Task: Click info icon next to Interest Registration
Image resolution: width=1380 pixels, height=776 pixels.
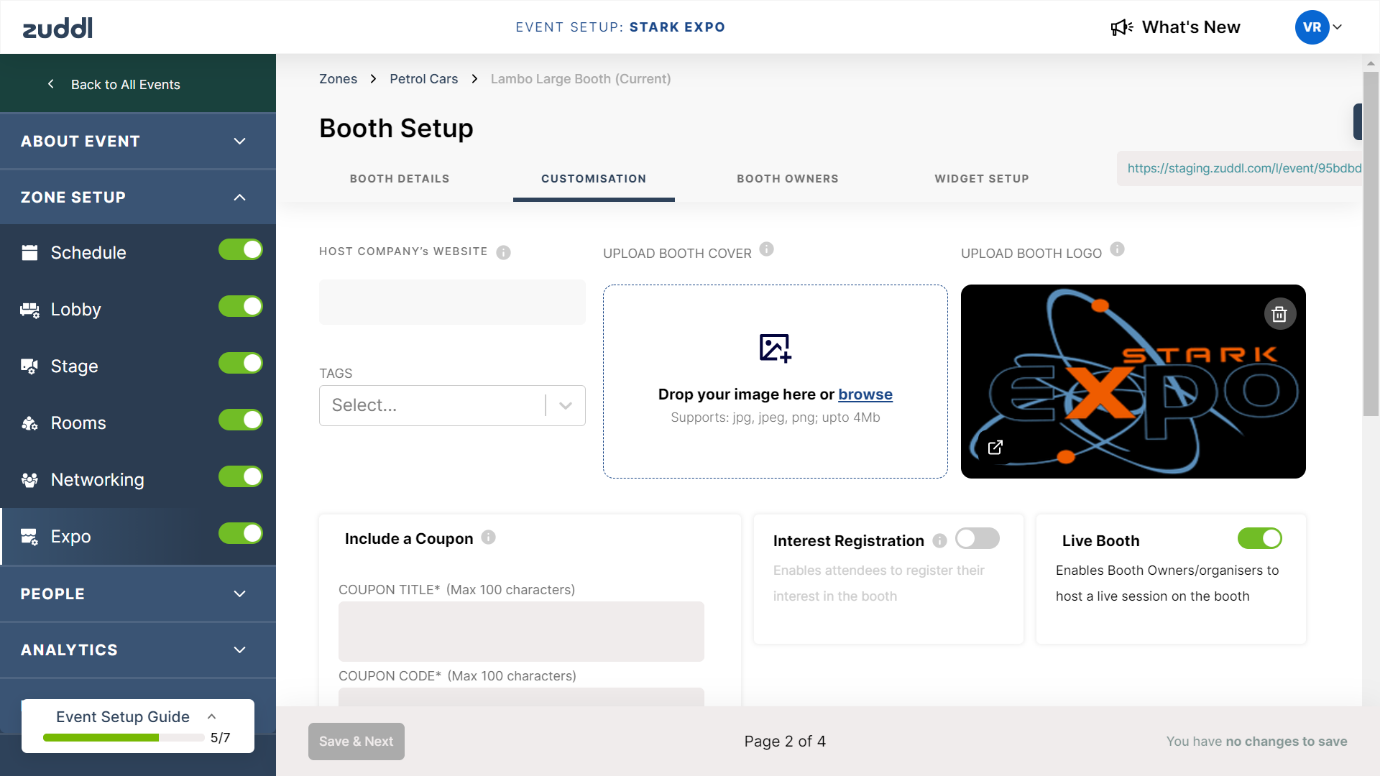Action: tap(940, 541)
